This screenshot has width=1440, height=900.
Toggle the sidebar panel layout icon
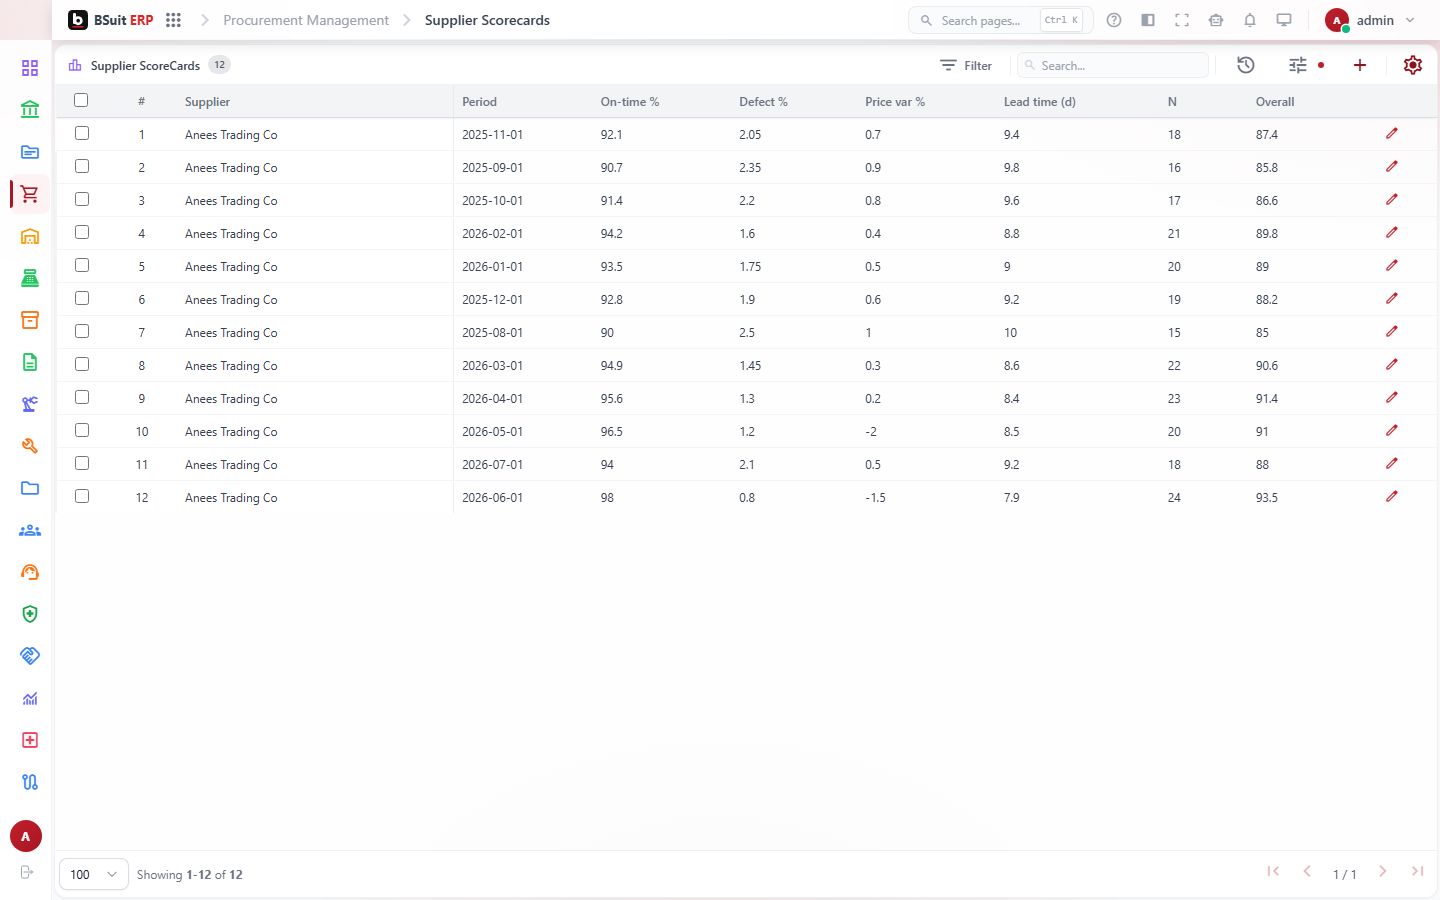click(x=1148, y=20)
